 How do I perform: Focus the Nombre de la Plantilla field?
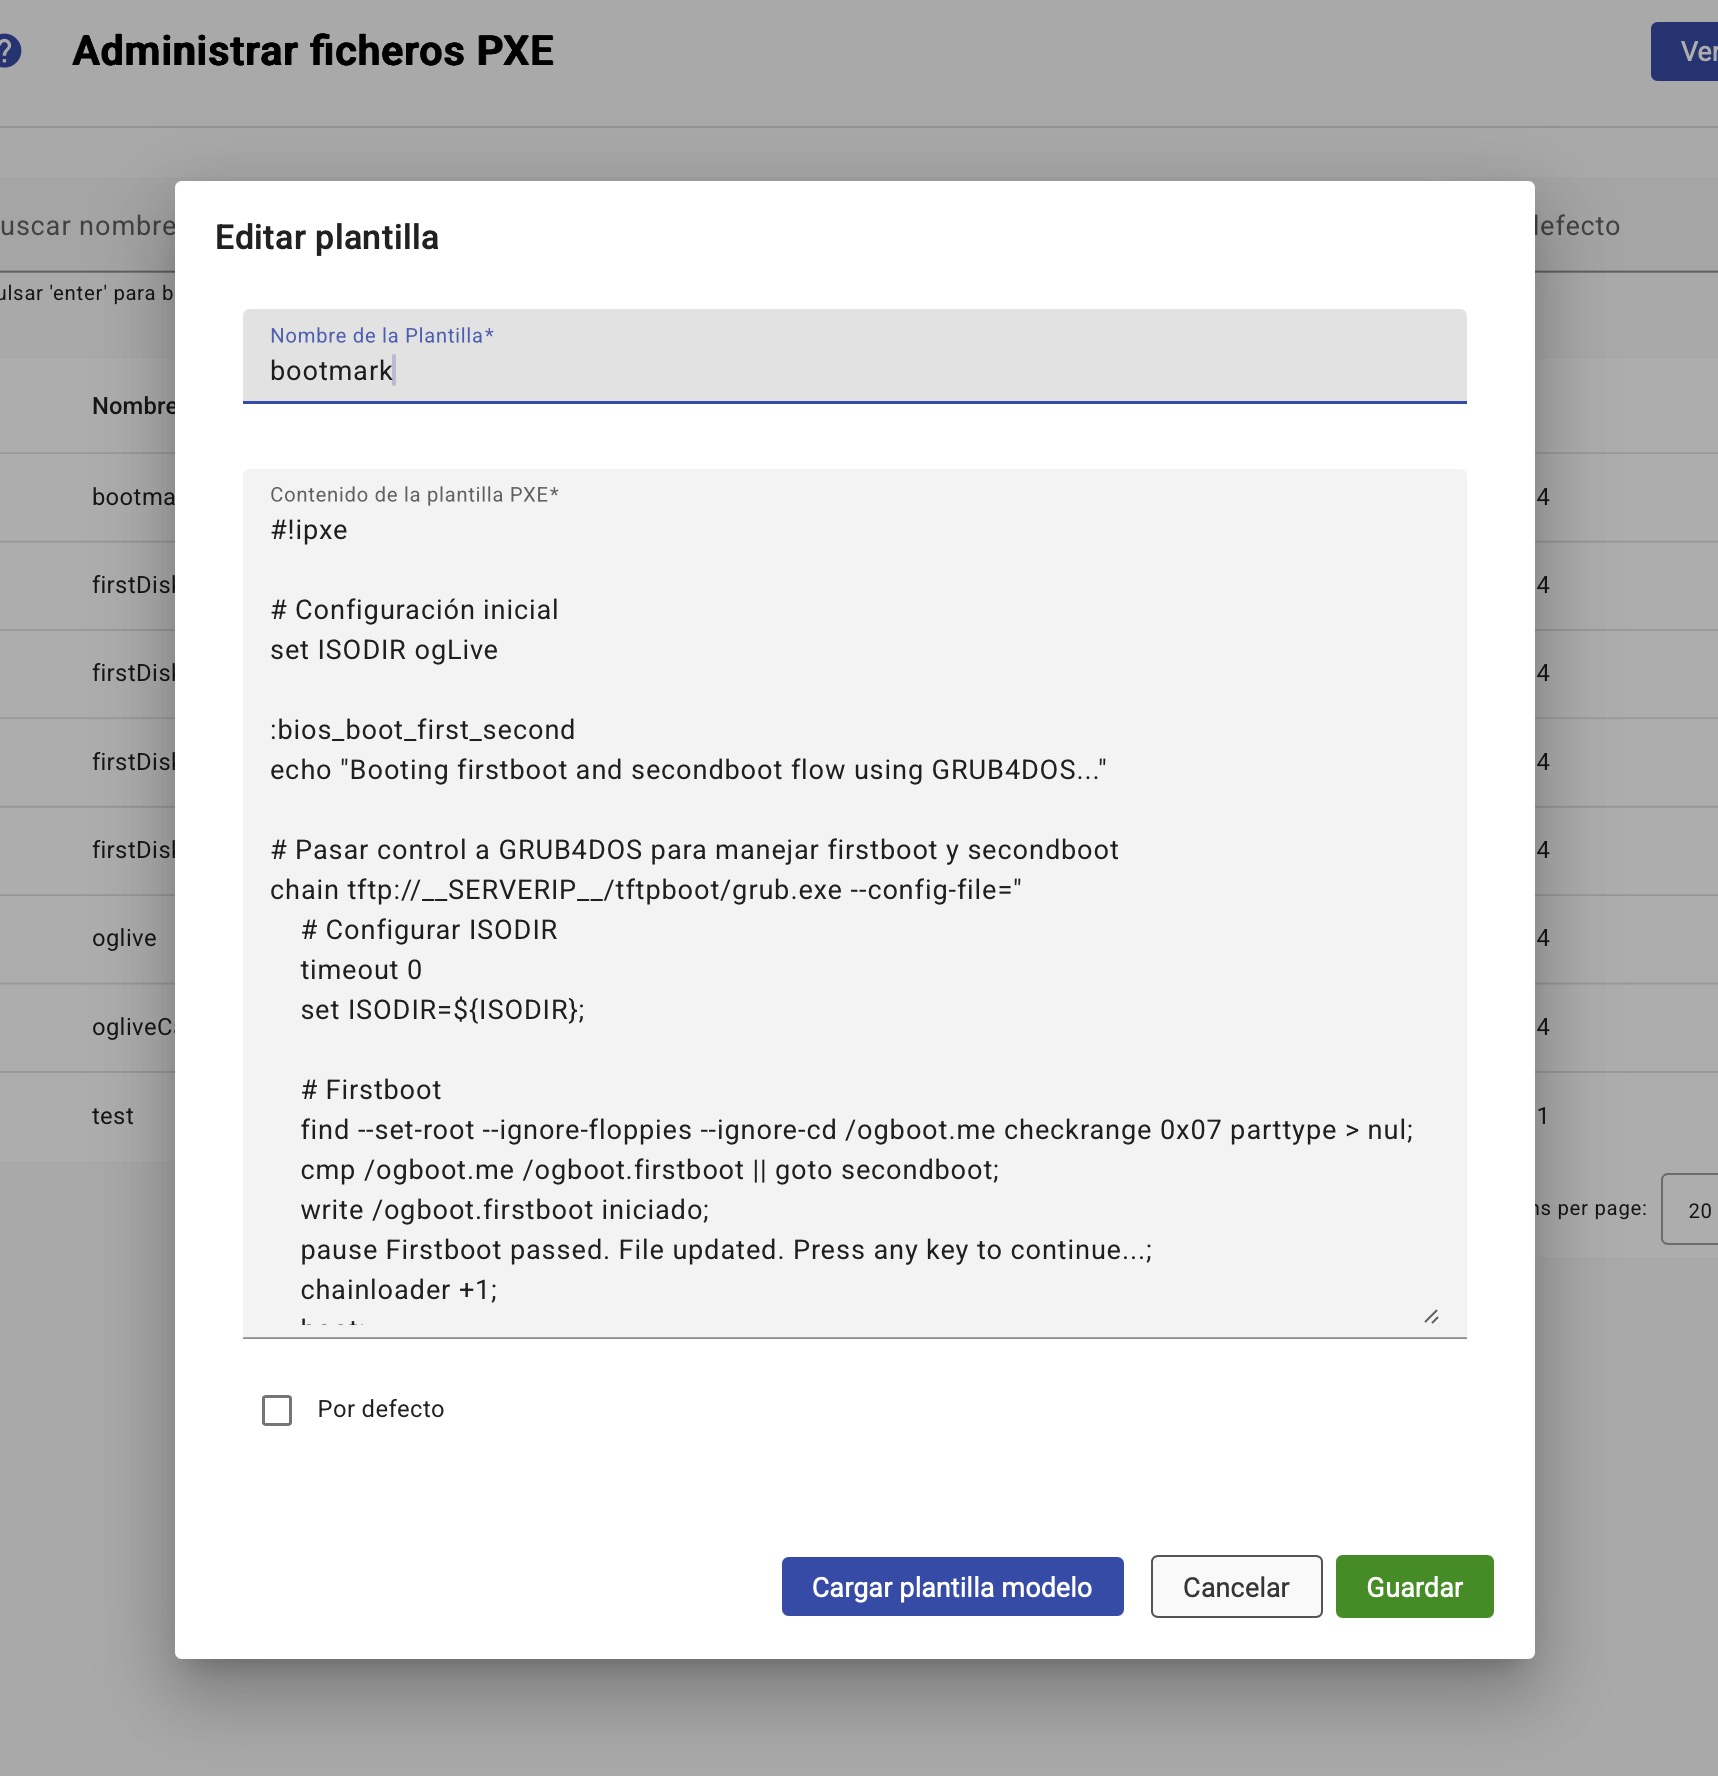coord(853,370)
